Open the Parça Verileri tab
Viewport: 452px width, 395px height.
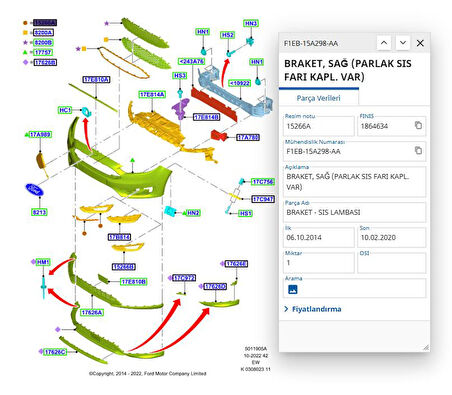click(318, 98)
